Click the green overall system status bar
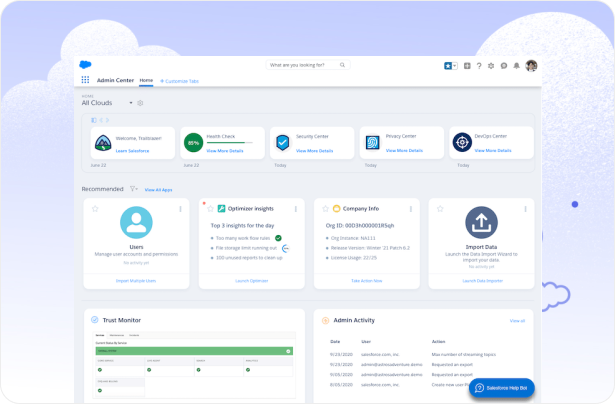Image resolution: width=615 pixels, height=404 pixels. pyautogui.click(x=194, y=351)
